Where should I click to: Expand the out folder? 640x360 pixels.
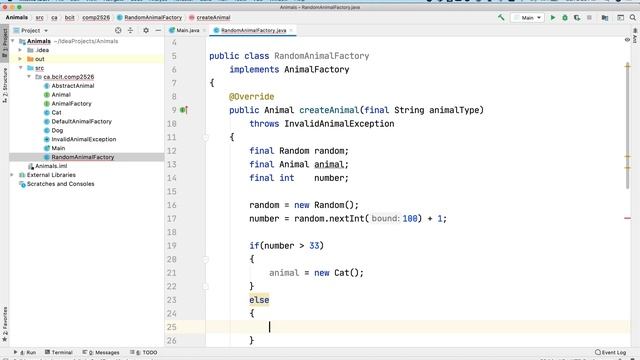coord(20,59)
